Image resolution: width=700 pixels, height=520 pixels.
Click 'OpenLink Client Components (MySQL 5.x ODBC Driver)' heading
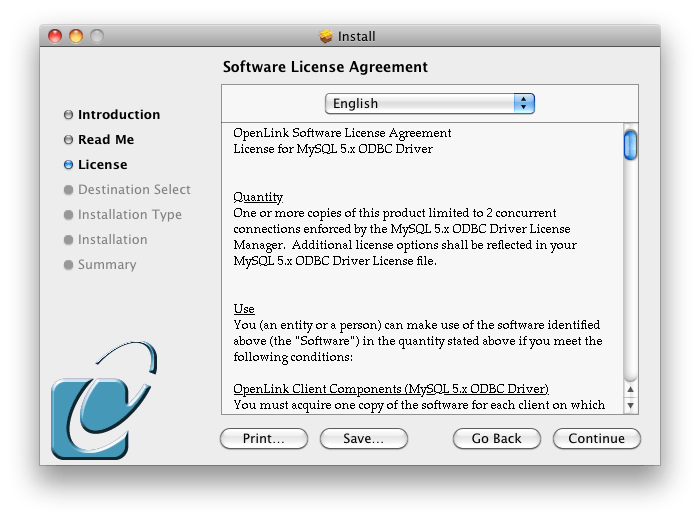click(391, 389)
